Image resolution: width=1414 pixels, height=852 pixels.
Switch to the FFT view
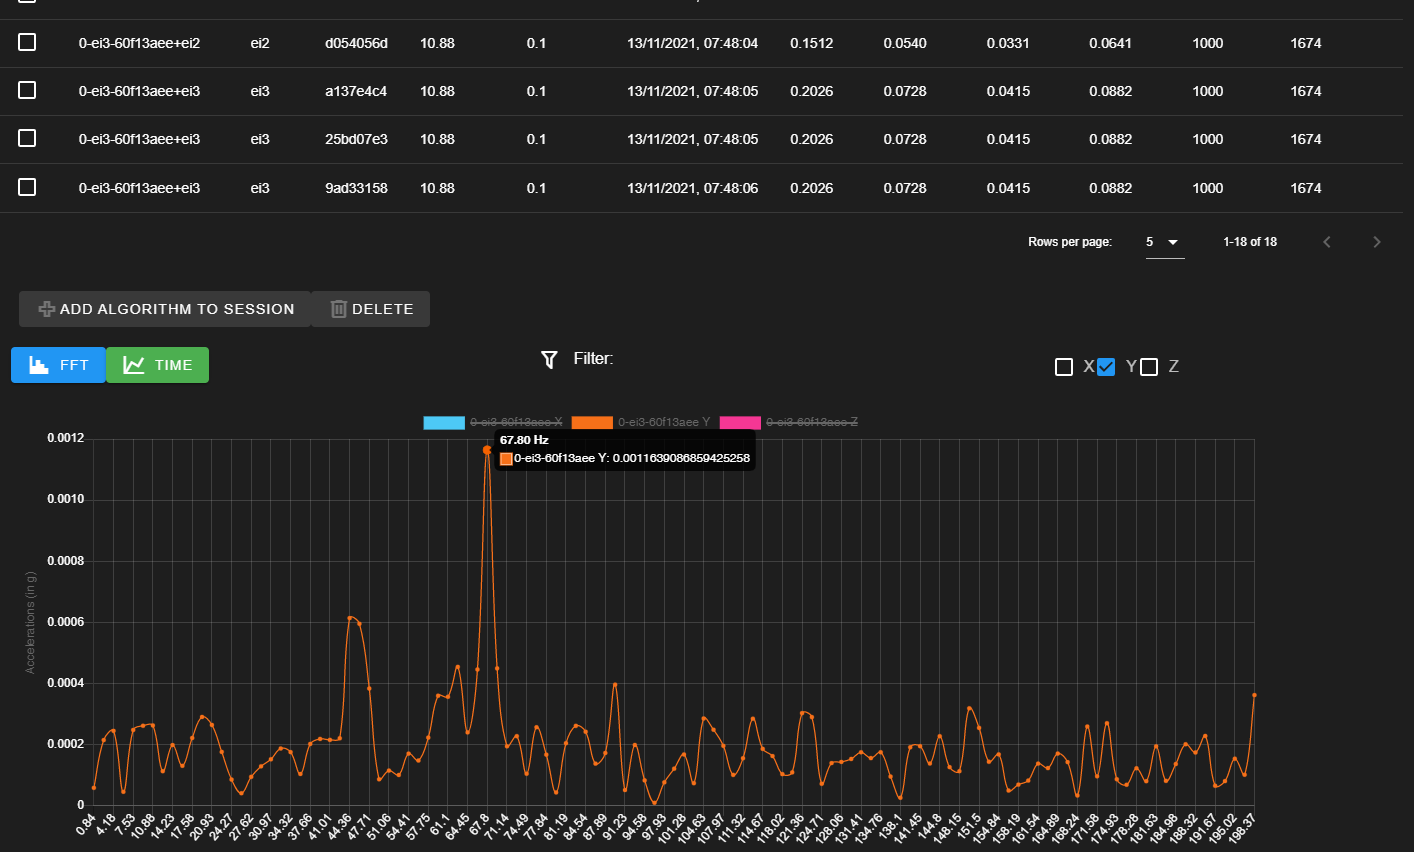pyautogui.click(x=58, y=365)
